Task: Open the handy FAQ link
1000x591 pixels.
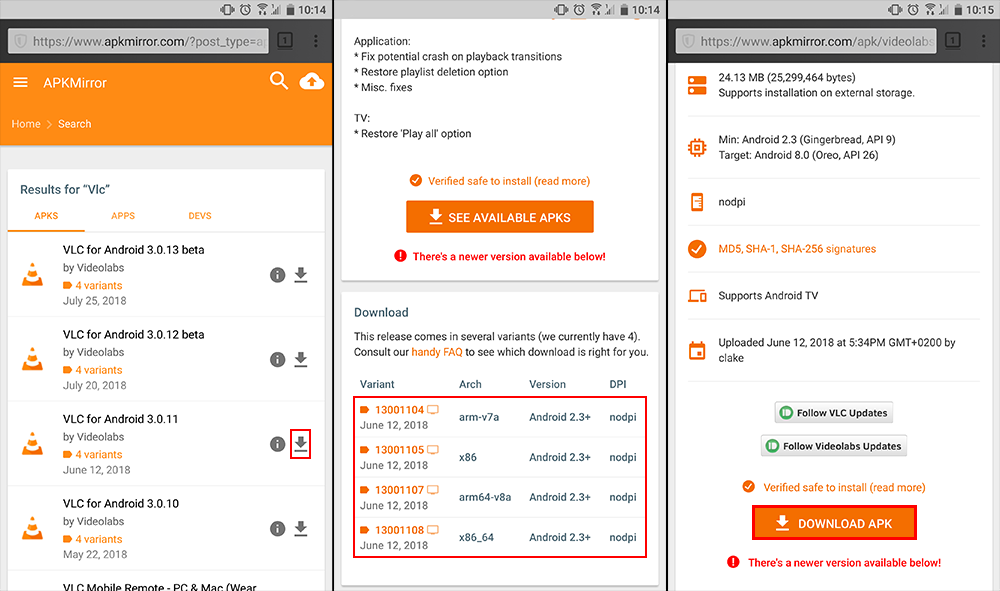Action: pyautogui.click(x=437, y=352)
